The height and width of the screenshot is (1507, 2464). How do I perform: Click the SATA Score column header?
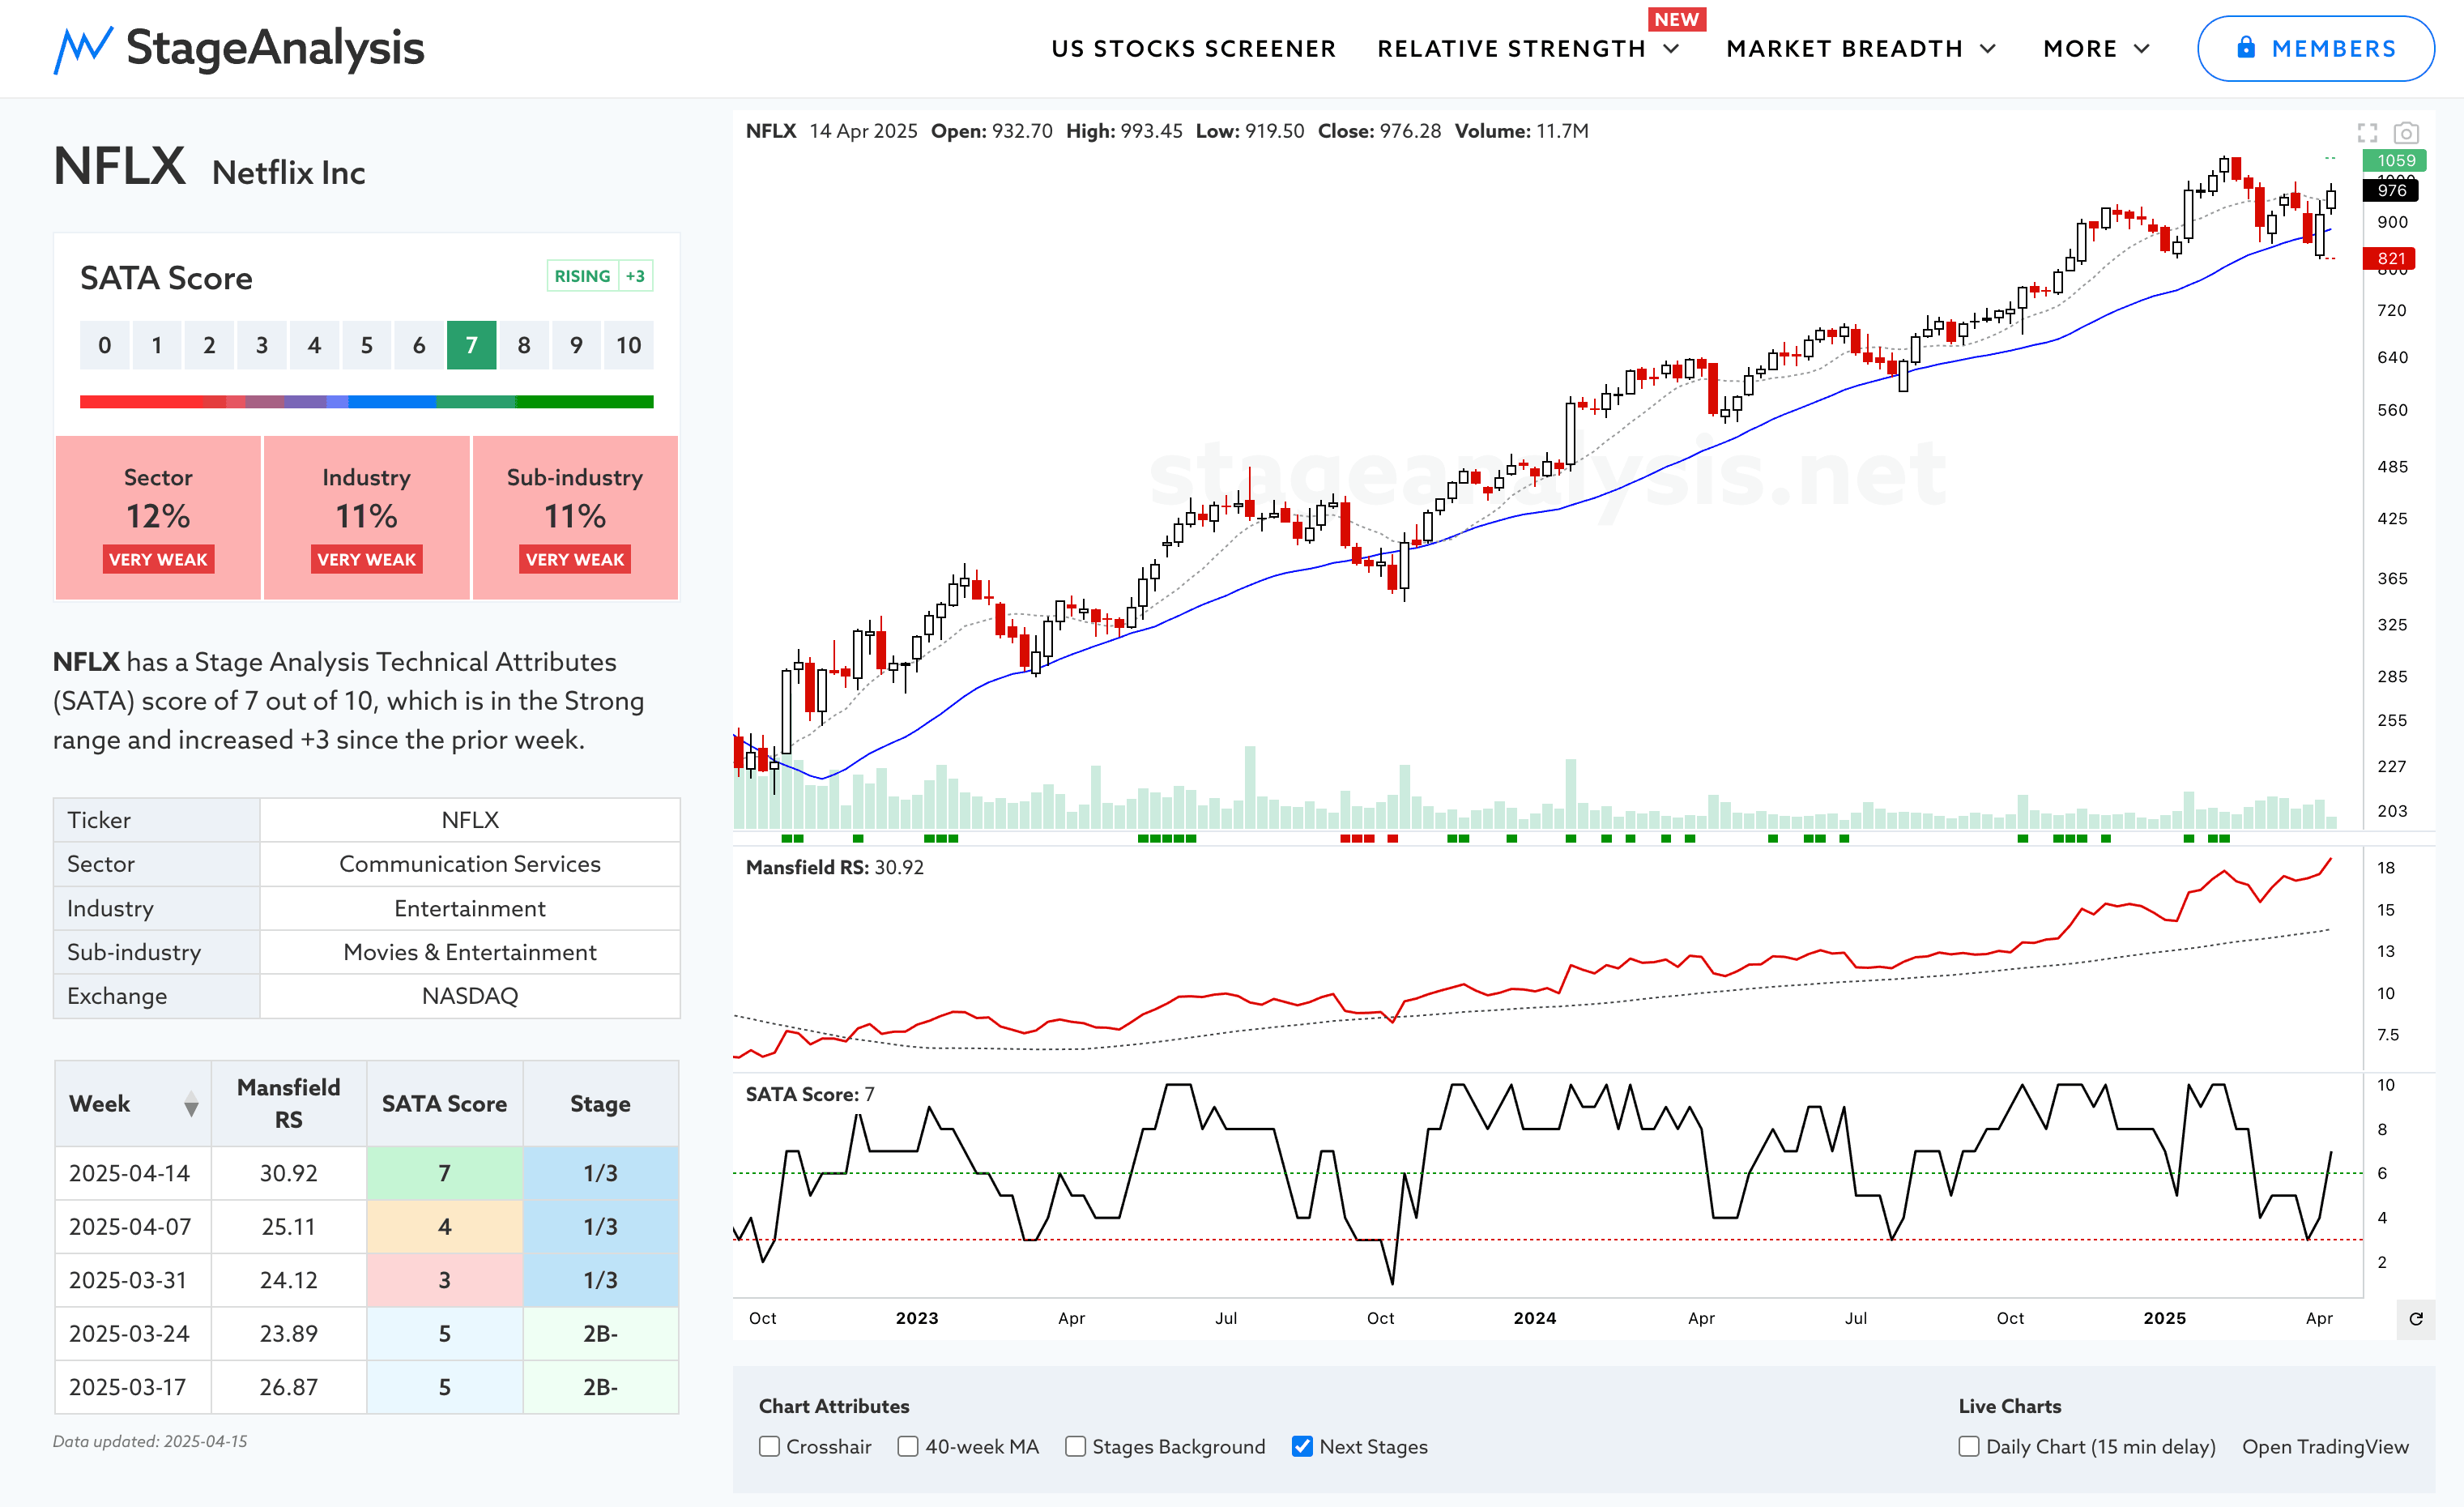click(444, 1104)
